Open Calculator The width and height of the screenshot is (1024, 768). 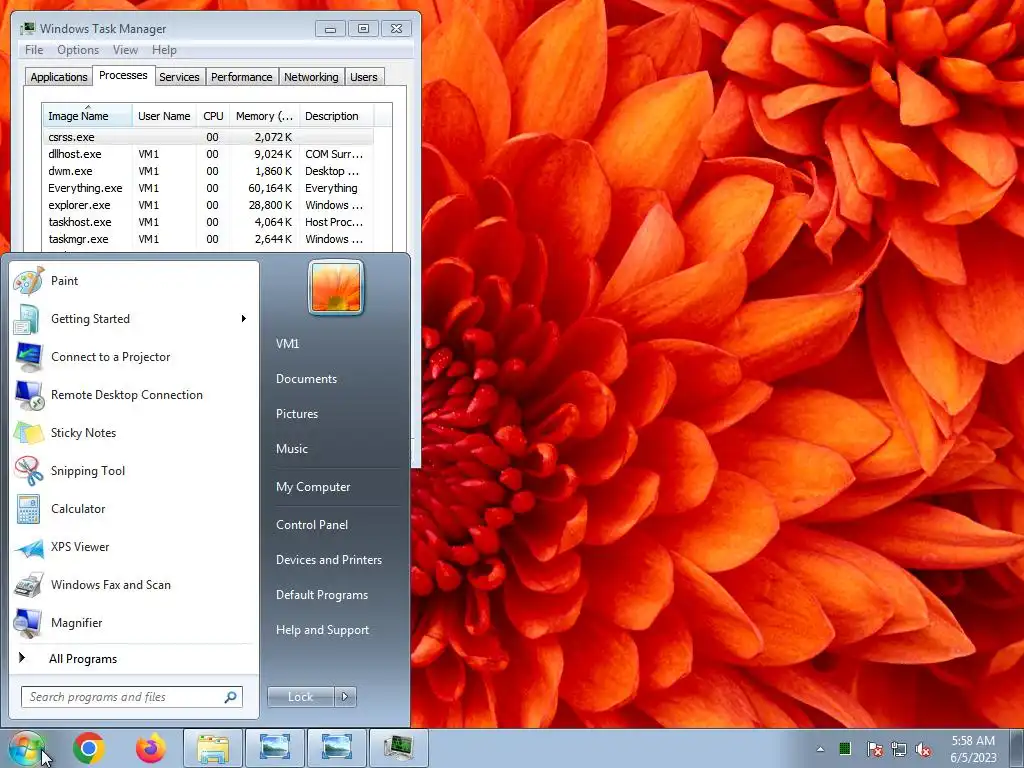(x=134, y=509)
